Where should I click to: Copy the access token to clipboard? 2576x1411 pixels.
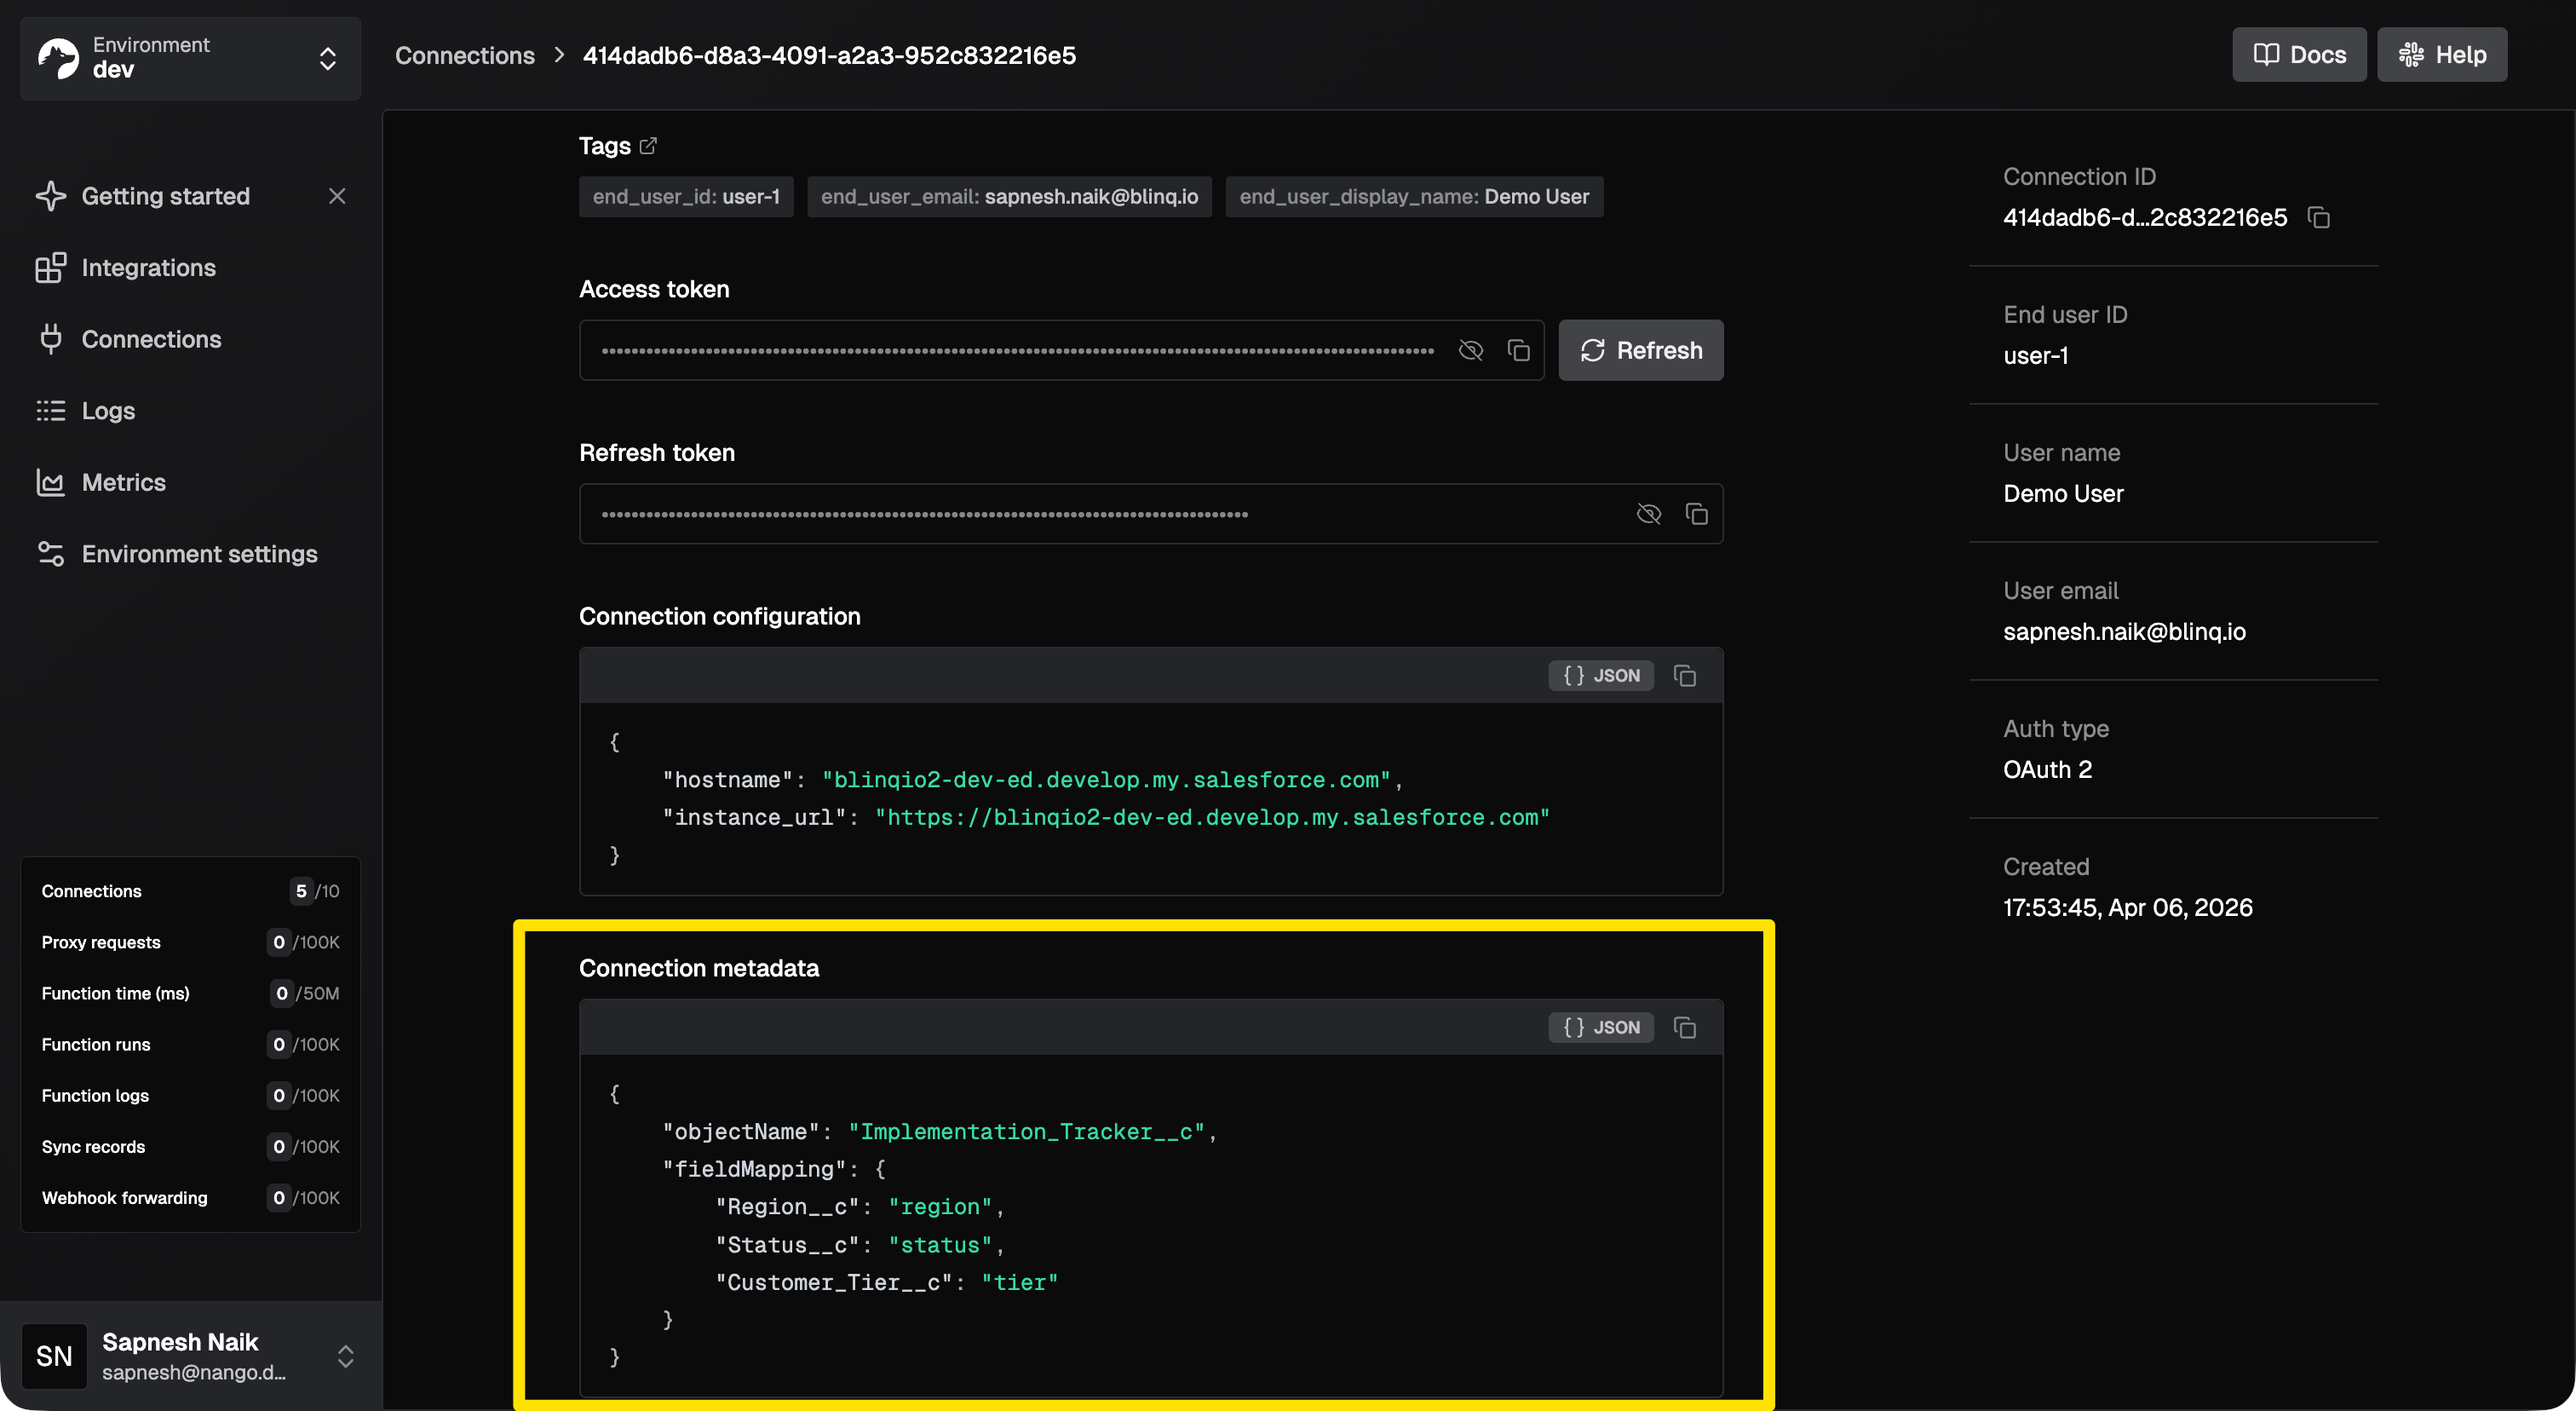point(1518,350)
